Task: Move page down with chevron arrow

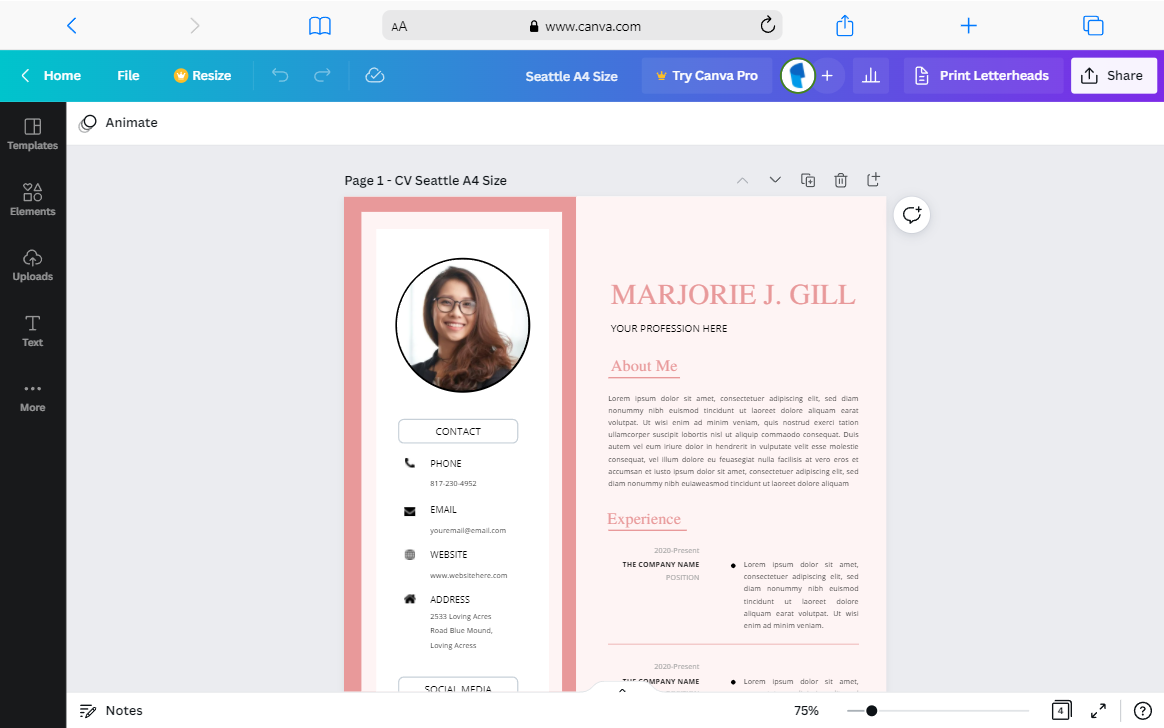Action: pyautogui.click(x=775, y=180)
